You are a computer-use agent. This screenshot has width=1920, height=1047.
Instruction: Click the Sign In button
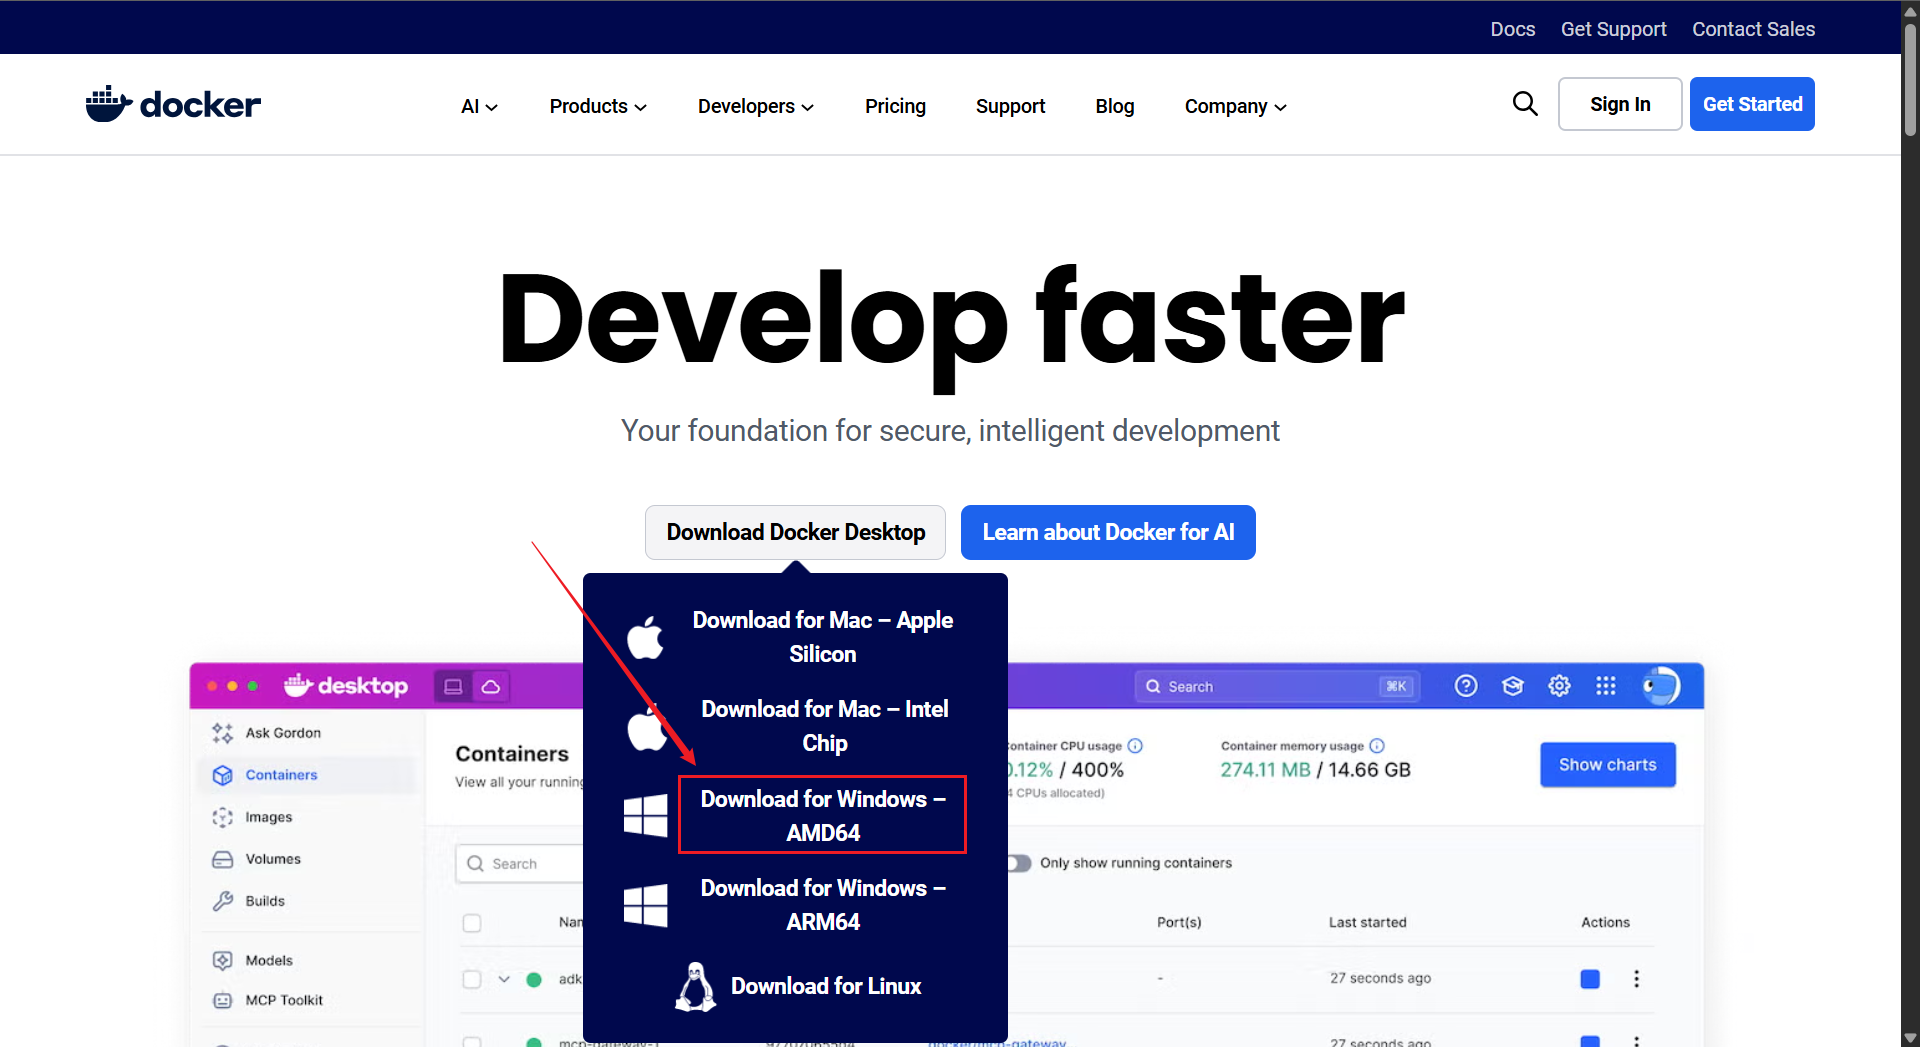tap(1620, 104)
